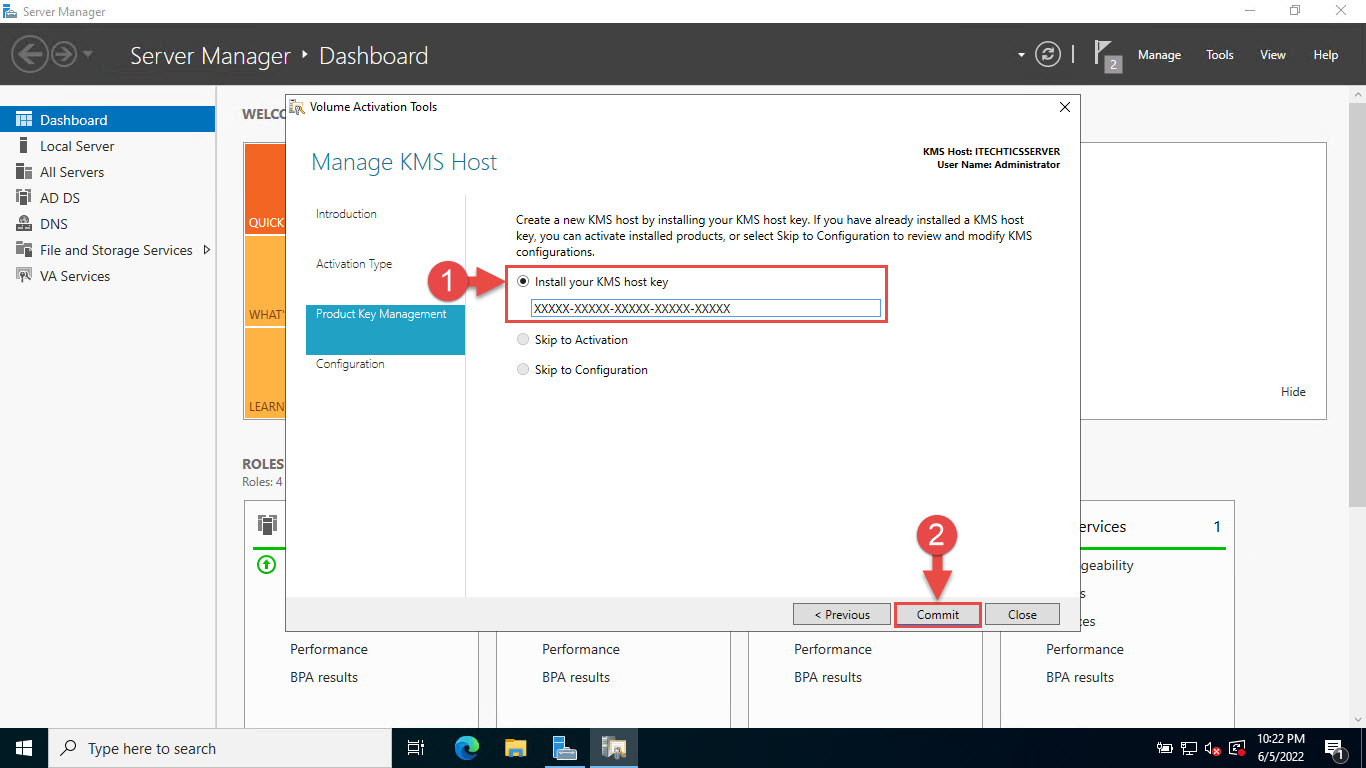Screen dimensions: 1366x768
Task: Click the Hide link on the right
Action: pos(1293,391)
